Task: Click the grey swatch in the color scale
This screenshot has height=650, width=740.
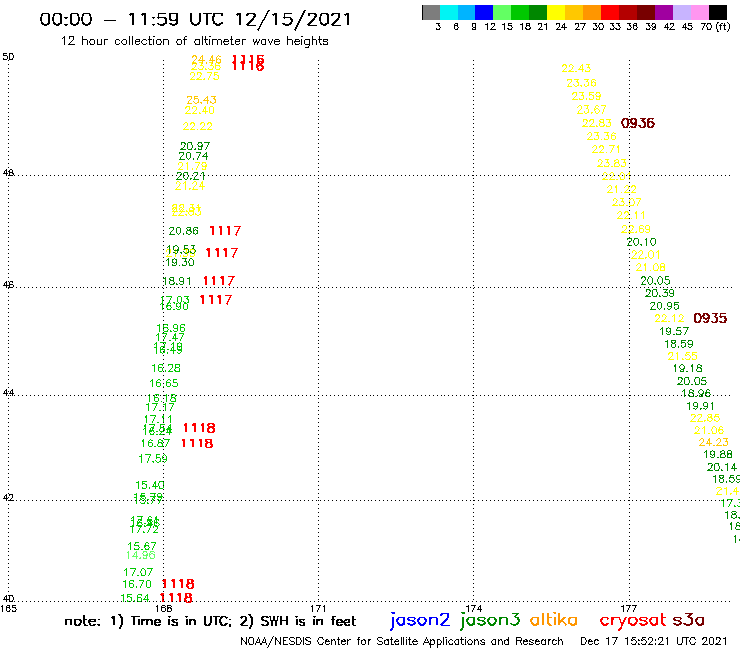Action: pyautogui.click(x=431, y=12)
